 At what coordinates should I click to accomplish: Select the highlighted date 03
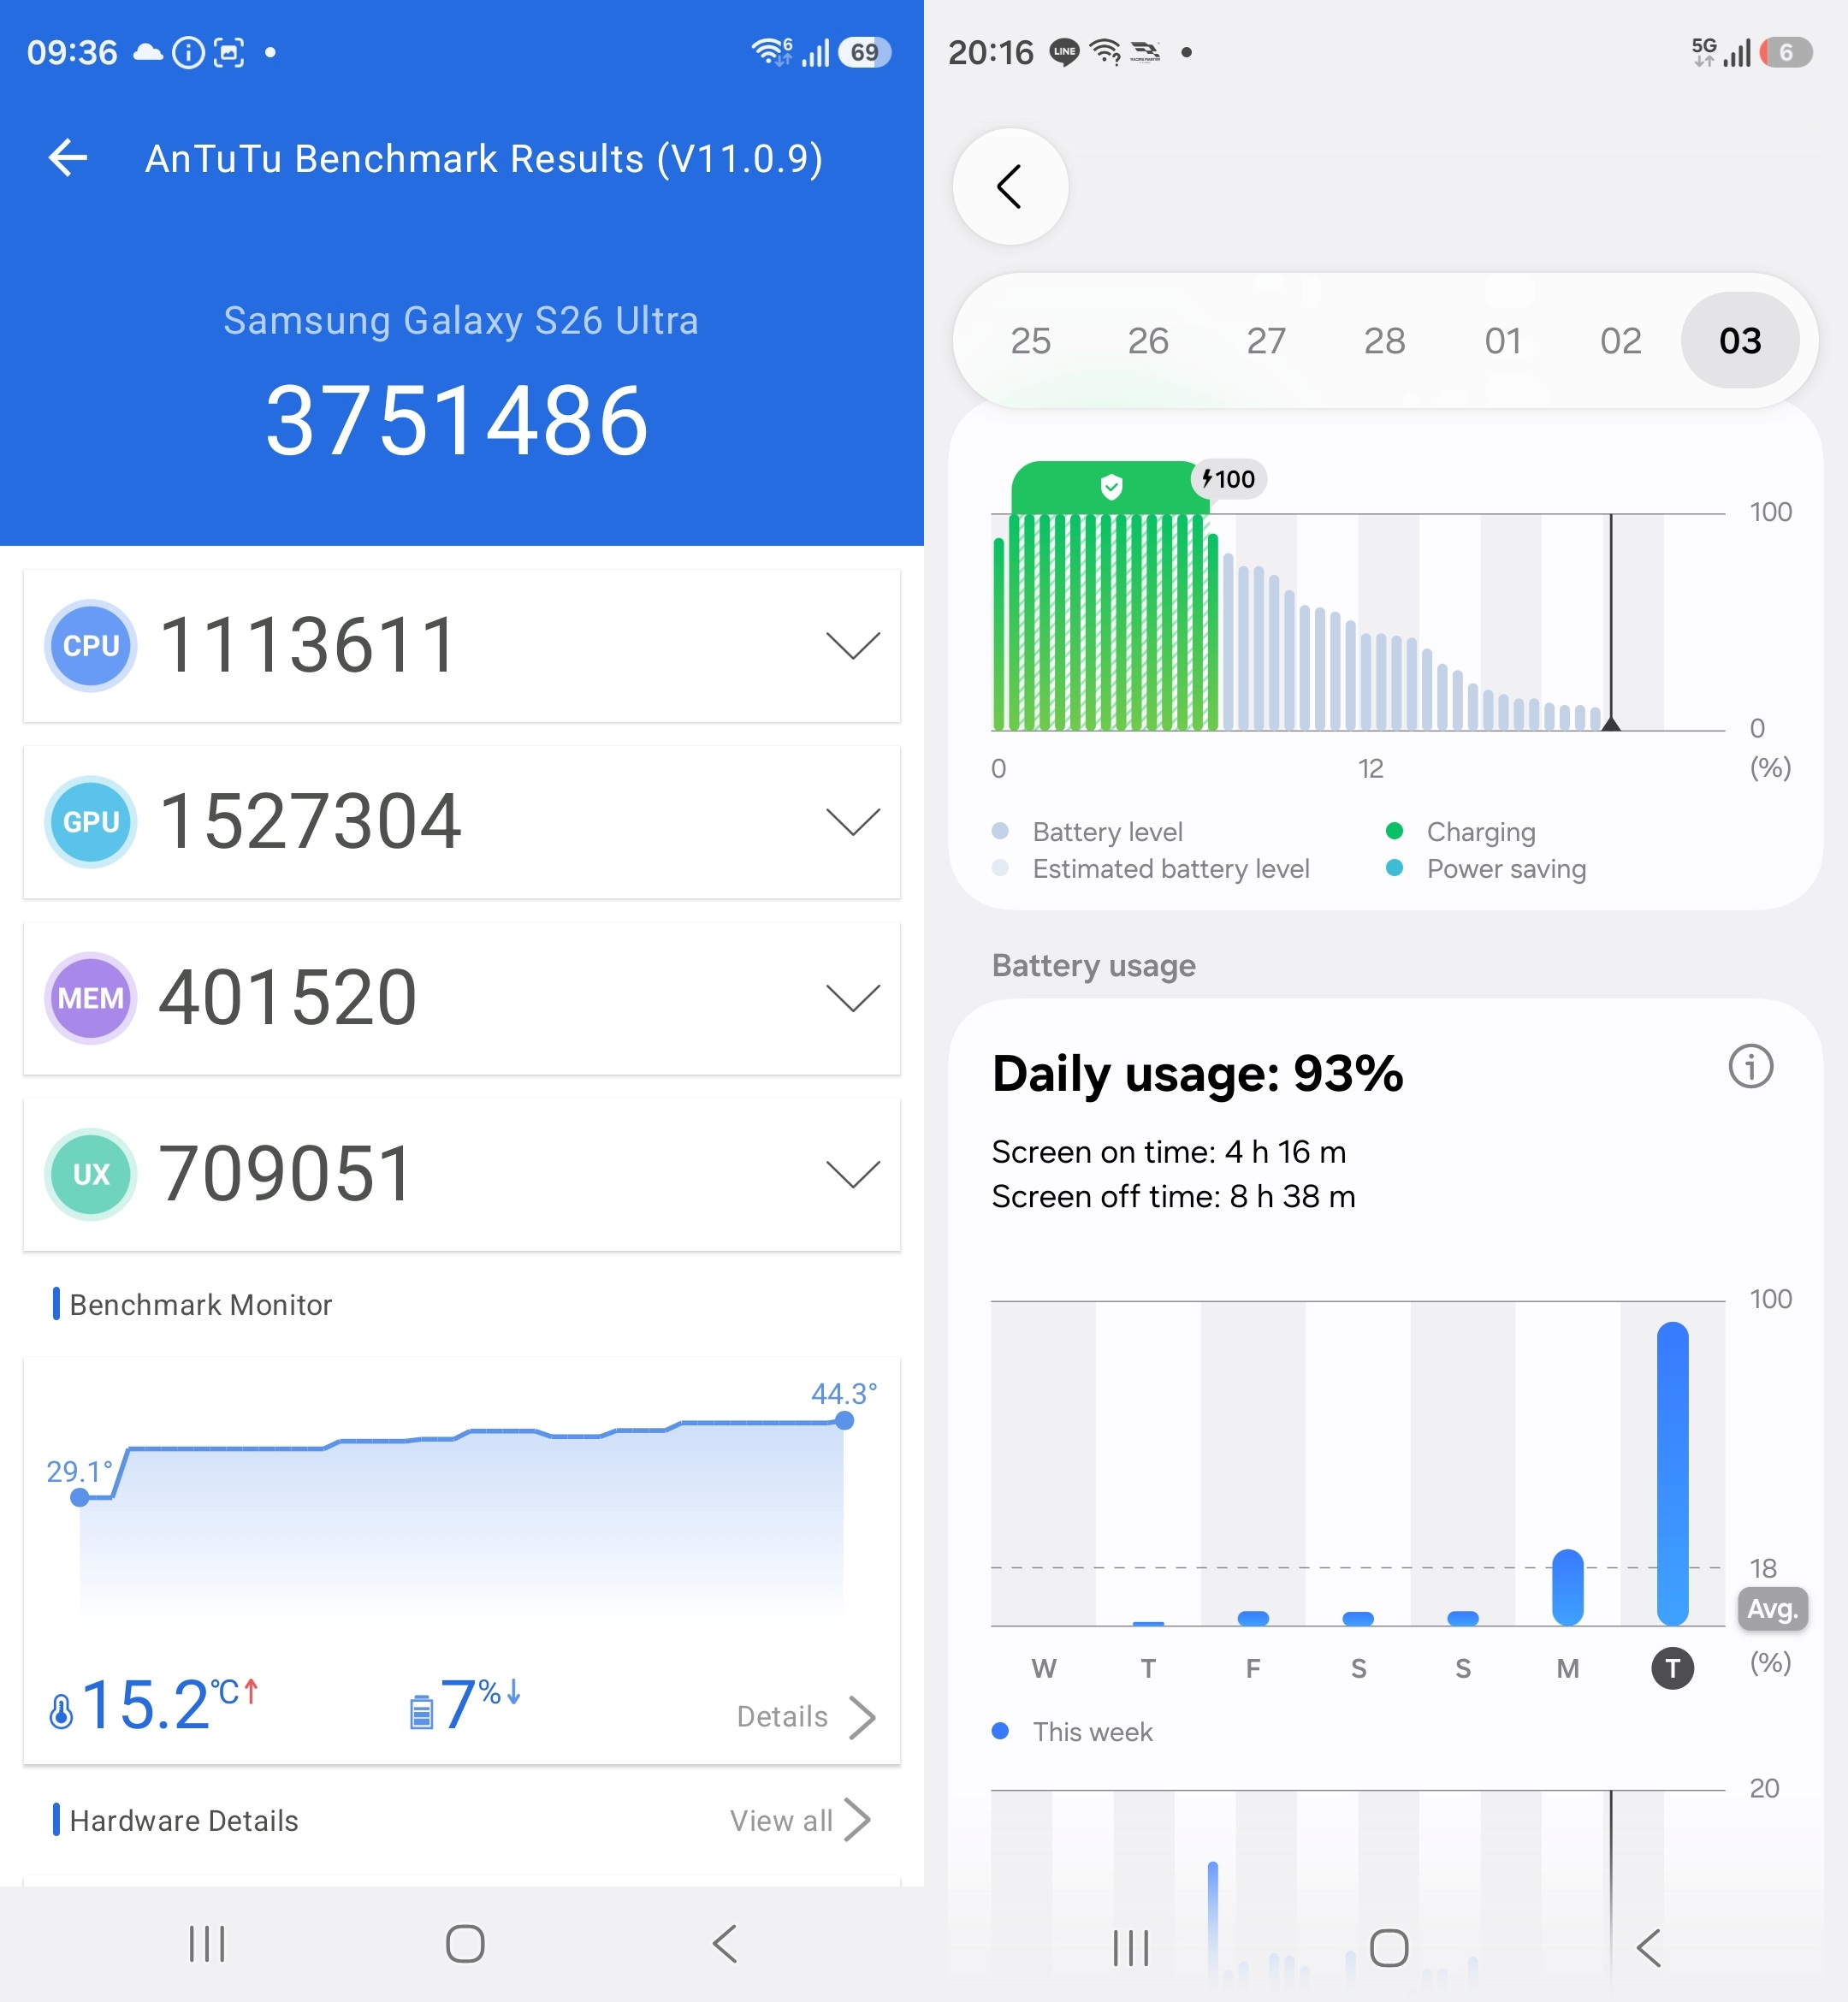[1739, 341]
